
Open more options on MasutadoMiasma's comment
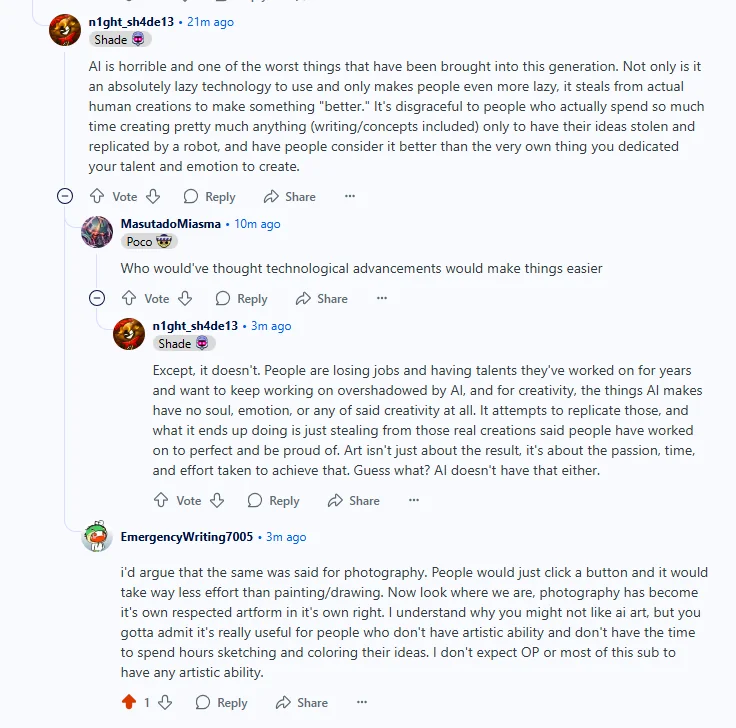coord(382,298)
